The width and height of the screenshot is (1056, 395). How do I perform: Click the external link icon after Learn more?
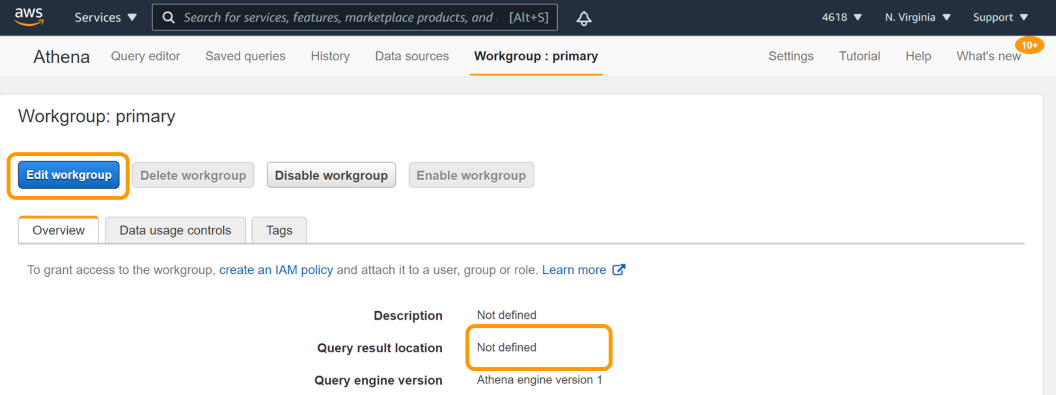pyautogui.click(x=618, y=270)
